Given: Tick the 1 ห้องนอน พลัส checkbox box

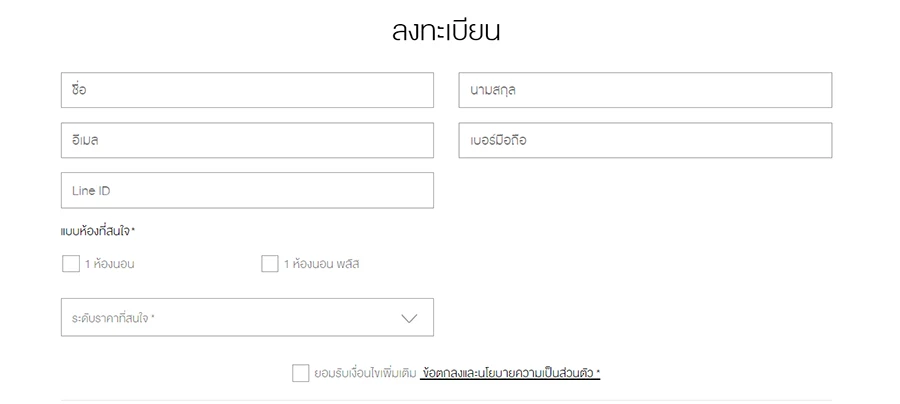Looking at the screenshot, I should [x=269, y=264].
